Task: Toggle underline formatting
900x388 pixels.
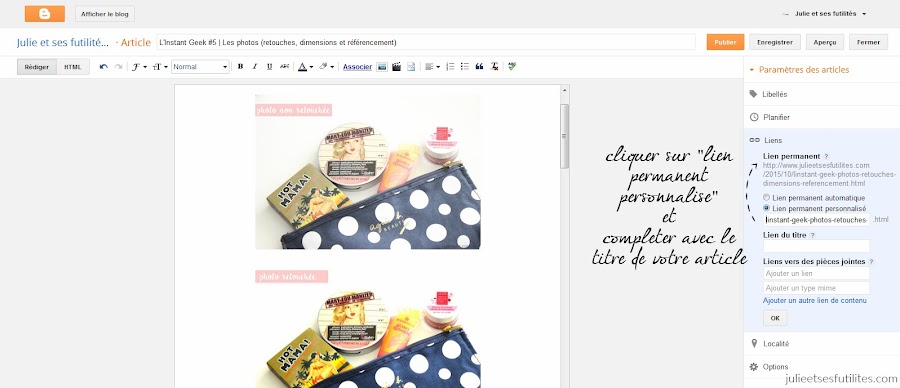Action: (269, 67)
